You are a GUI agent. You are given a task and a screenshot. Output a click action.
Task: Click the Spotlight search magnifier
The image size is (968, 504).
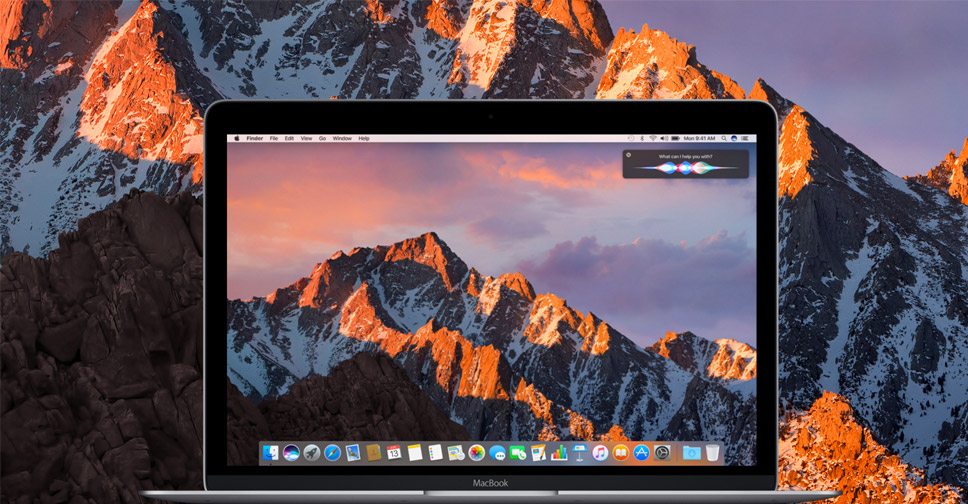[723, 138]
